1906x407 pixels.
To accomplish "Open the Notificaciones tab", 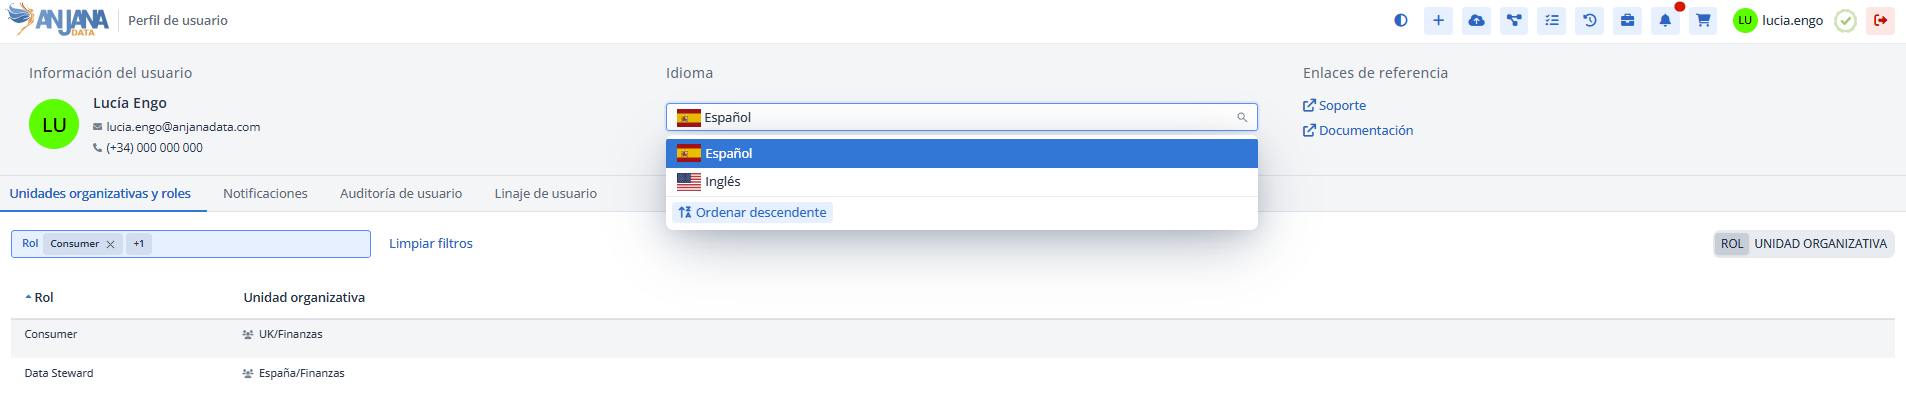I will [265, 194].
